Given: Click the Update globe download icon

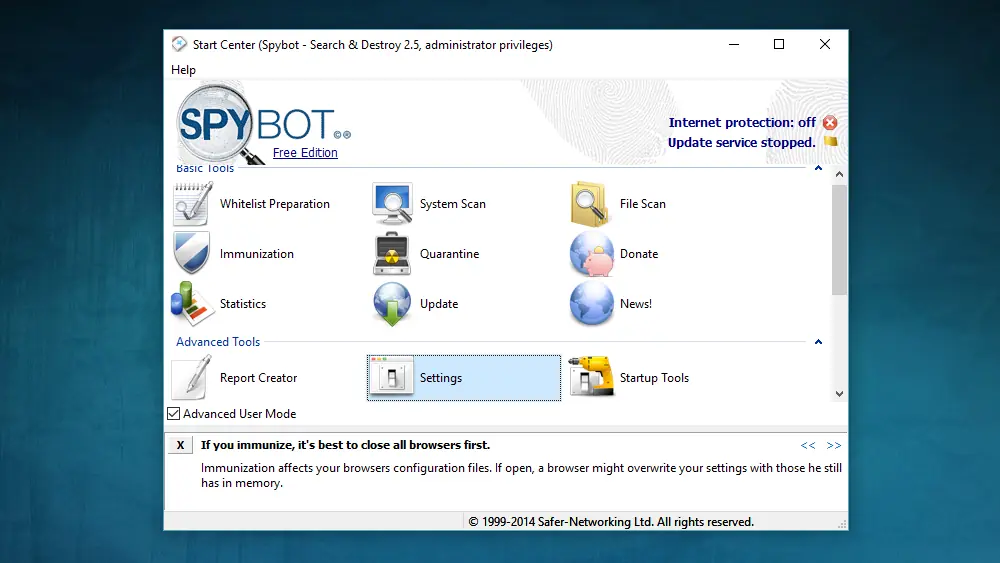Looking at the screenshot, I should tap(392, 303).
